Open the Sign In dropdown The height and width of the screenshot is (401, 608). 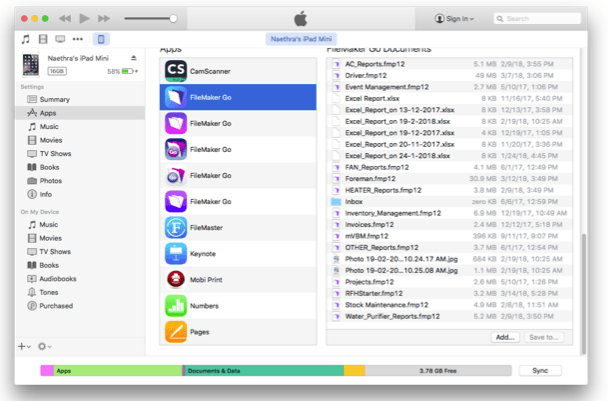coord(455,18)
